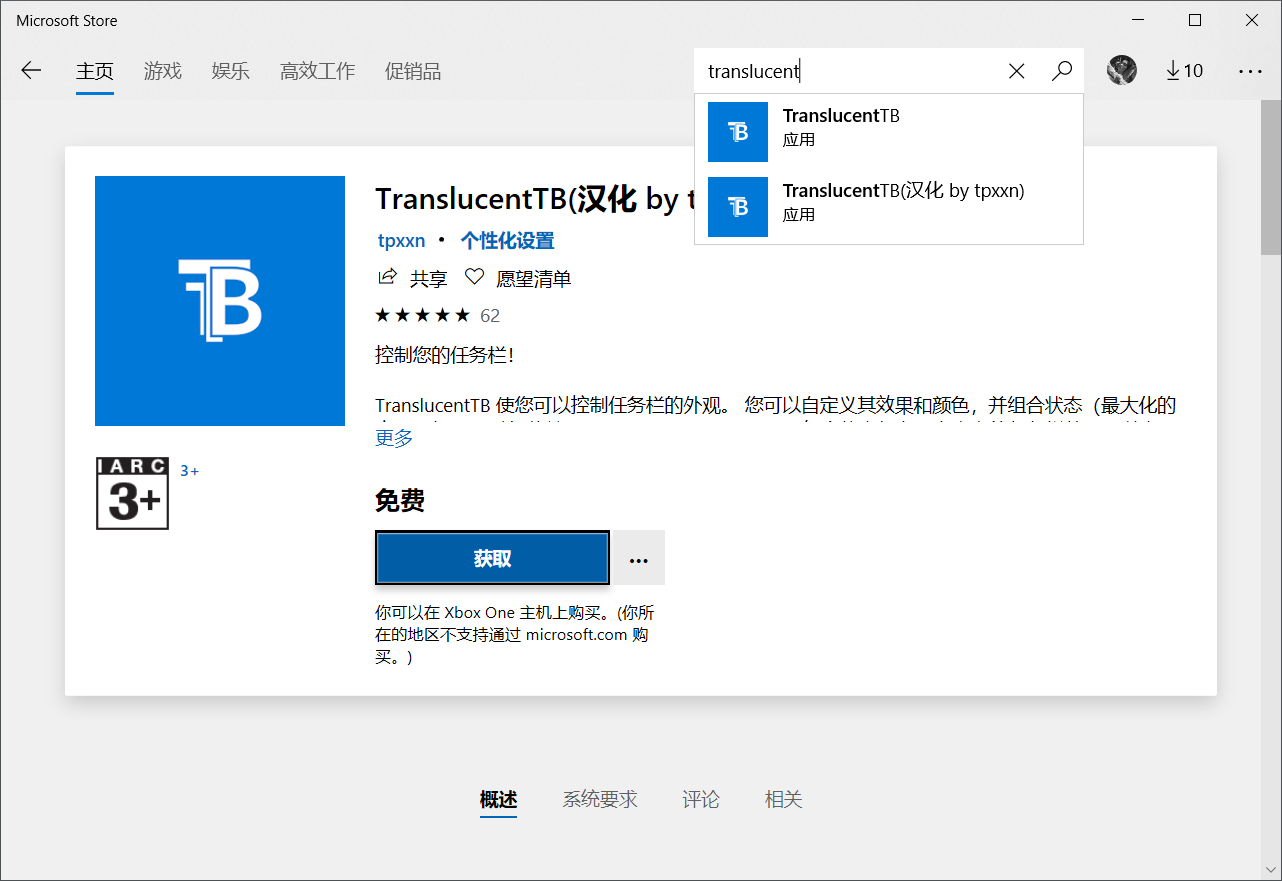The height and width of the screenshot is (881, 1282).
Task: Click the 汉化 by tpxxn suggestion icon
Action: point(738,207)
